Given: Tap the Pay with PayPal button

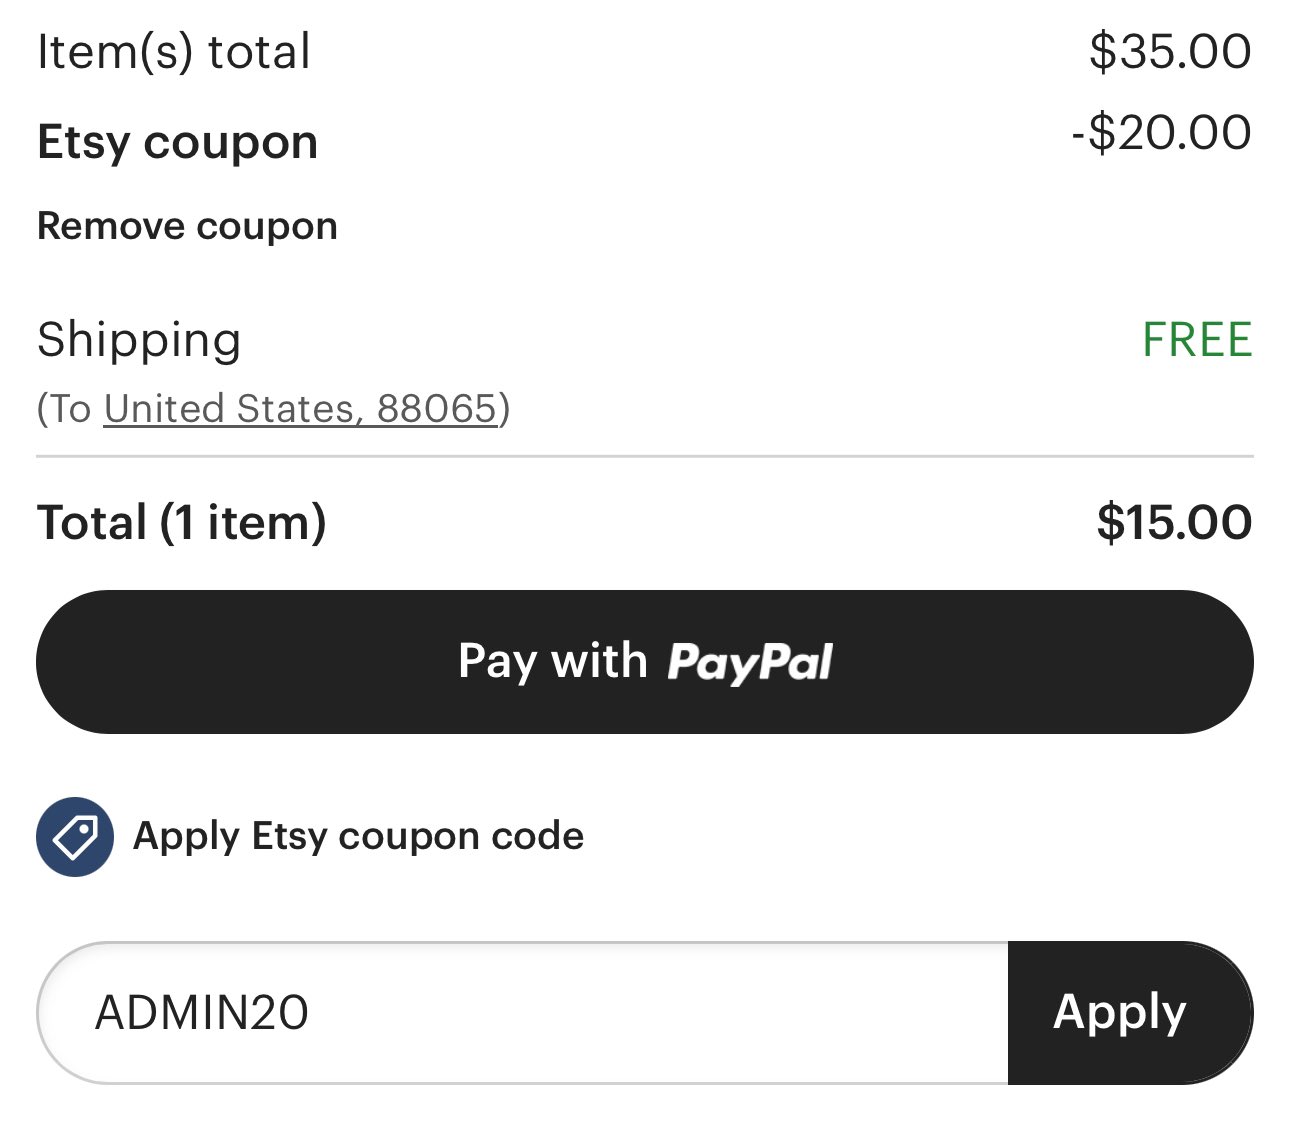Looking at the screenshot, I should (x=645, y=662).
